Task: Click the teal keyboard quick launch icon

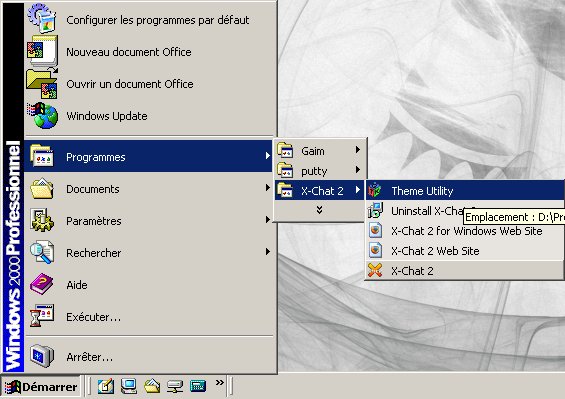Action: click(198, 386)
